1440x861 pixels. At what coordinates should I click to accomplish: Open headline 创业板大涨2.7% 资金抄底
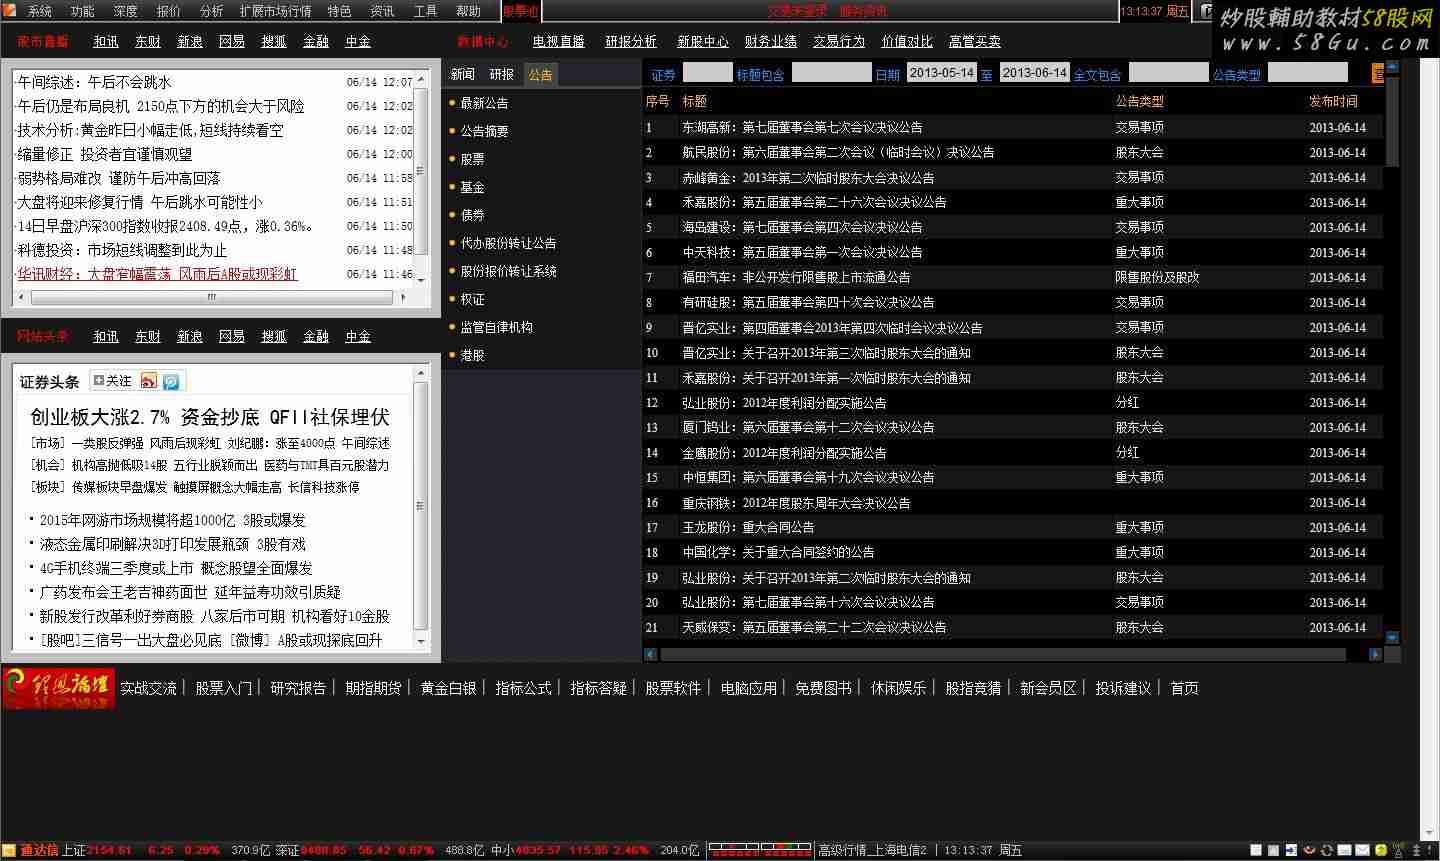pos(210,417)
